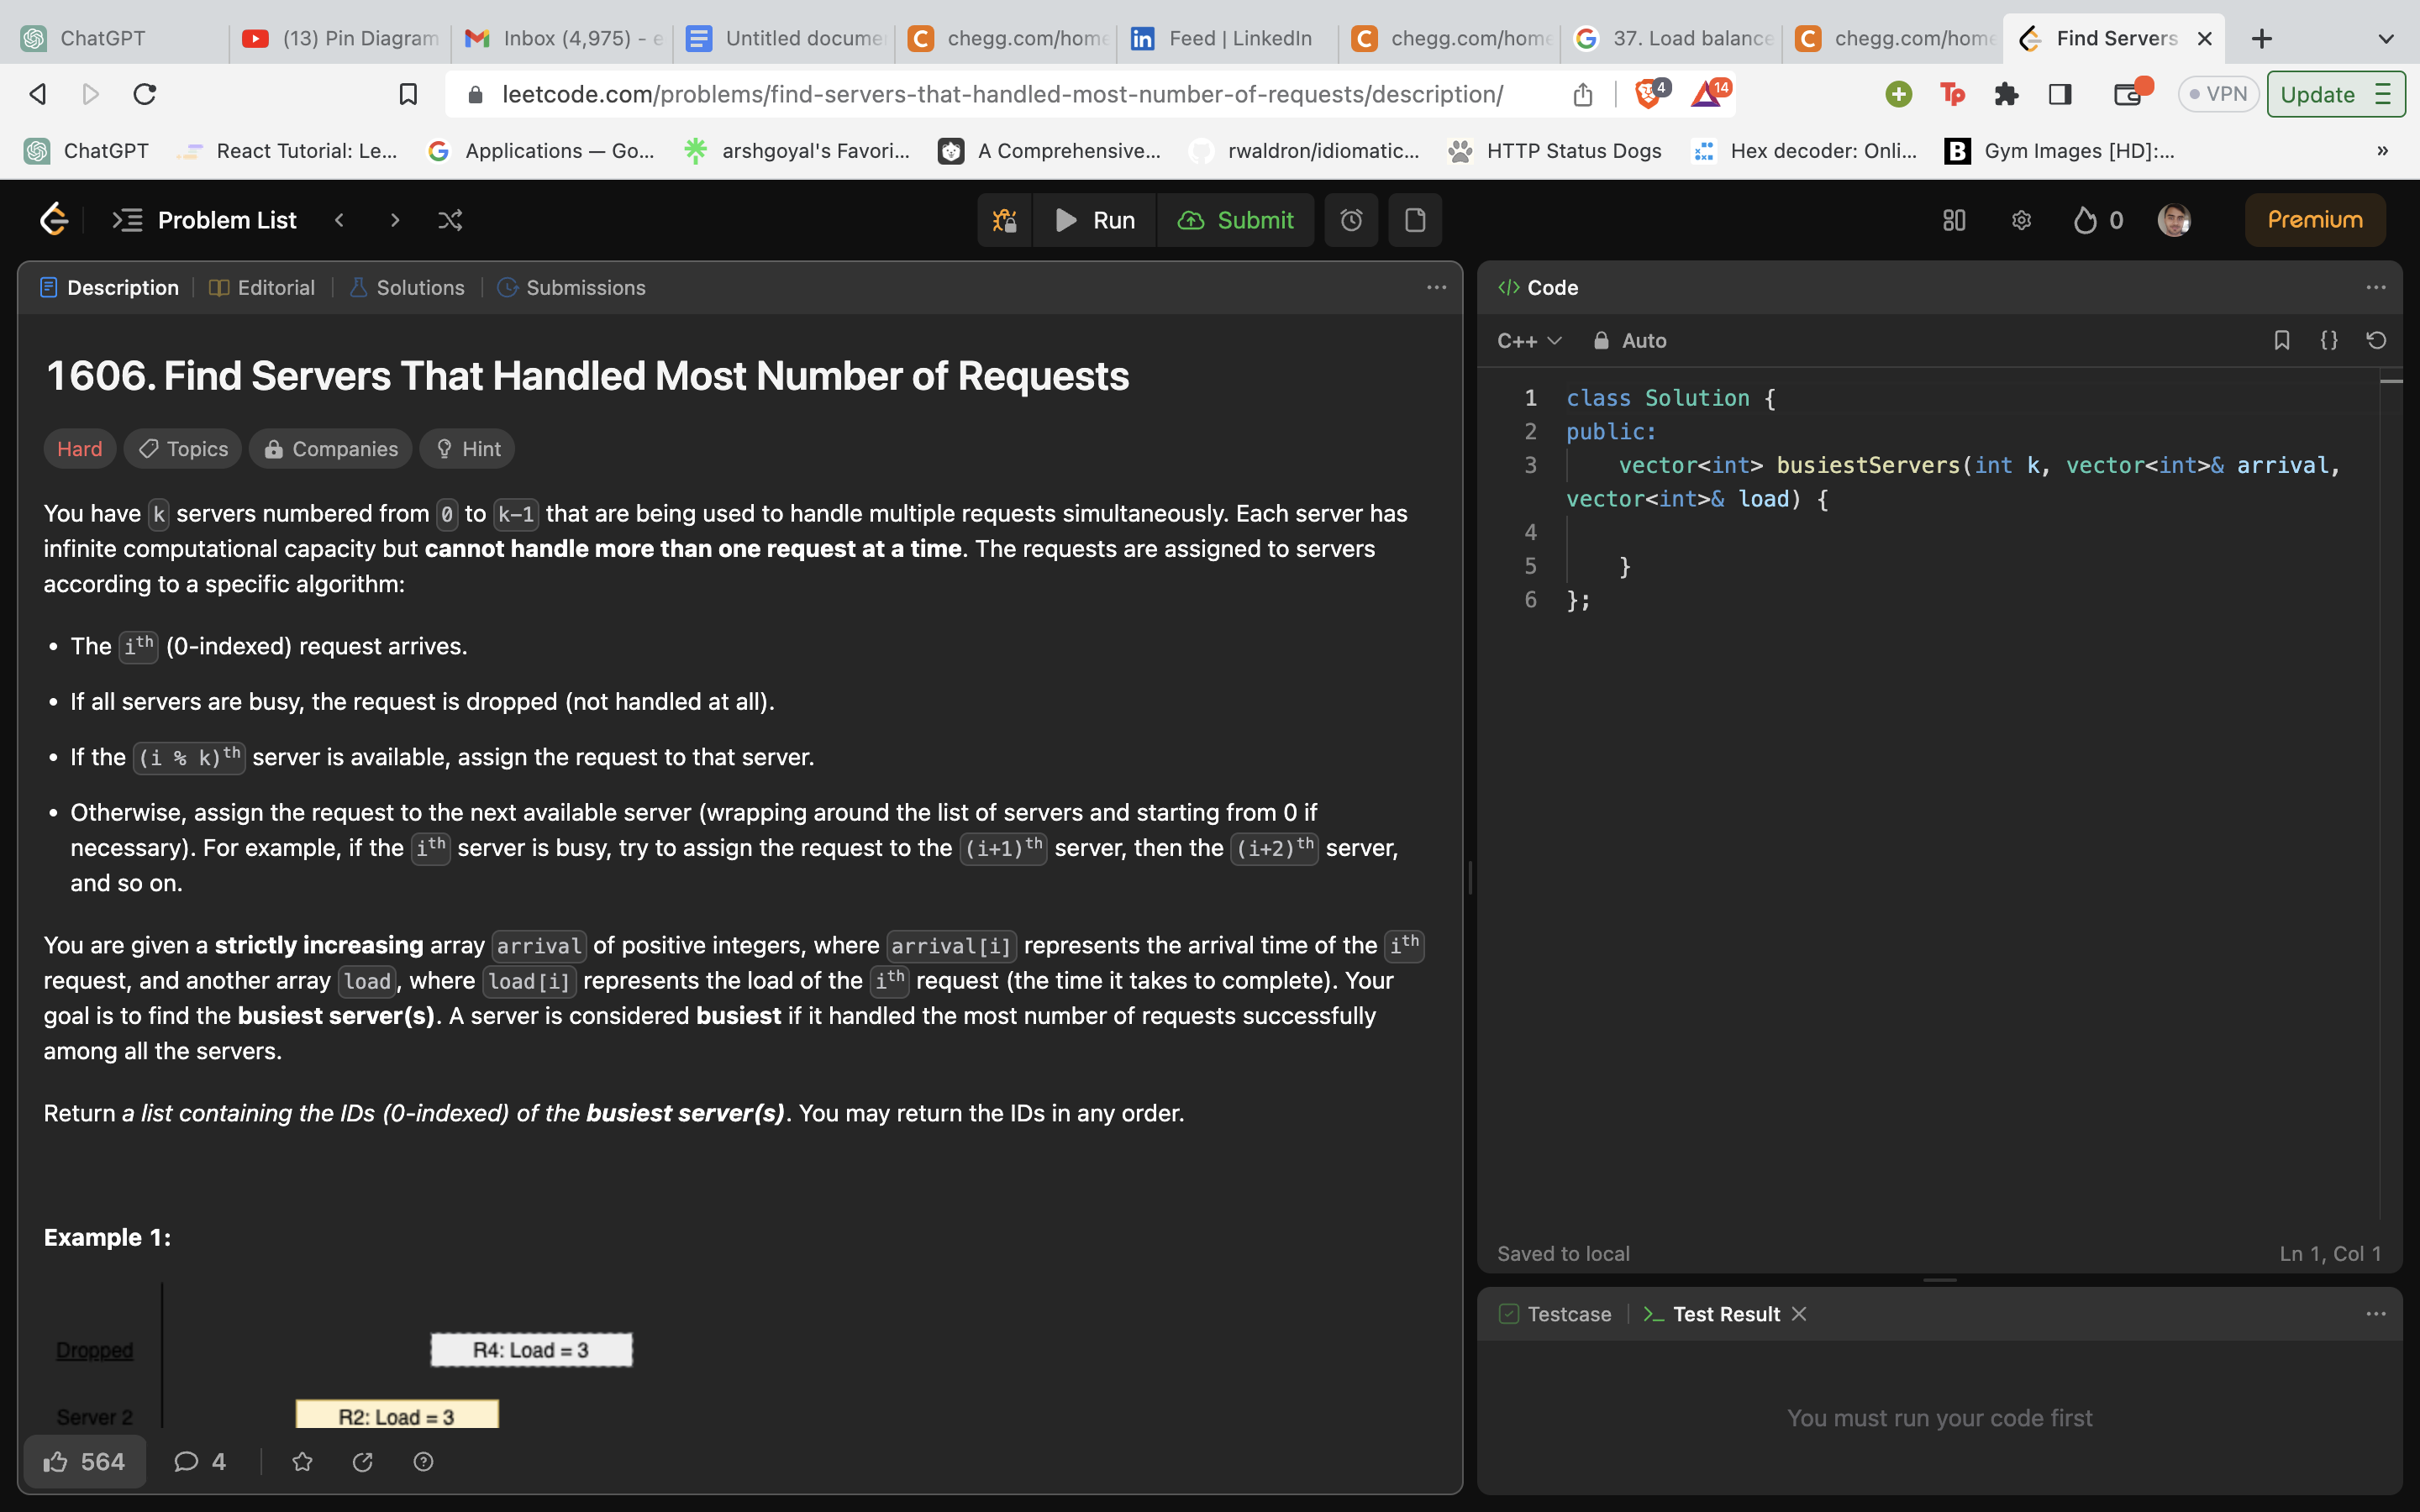Go to next problem with right arrow

[x=394, y=220]
